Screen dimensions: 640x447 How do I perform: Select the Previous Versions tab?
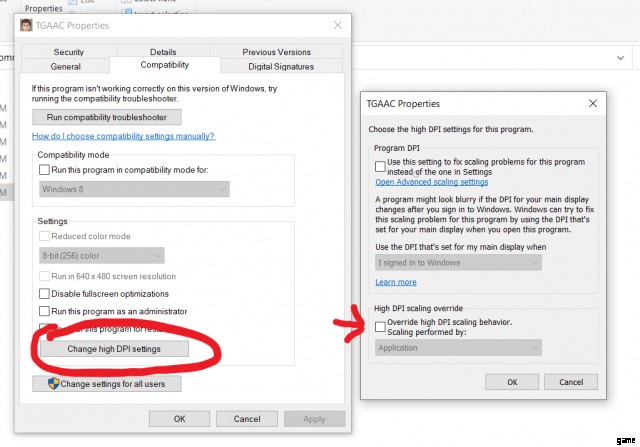(x=276, y=52)
